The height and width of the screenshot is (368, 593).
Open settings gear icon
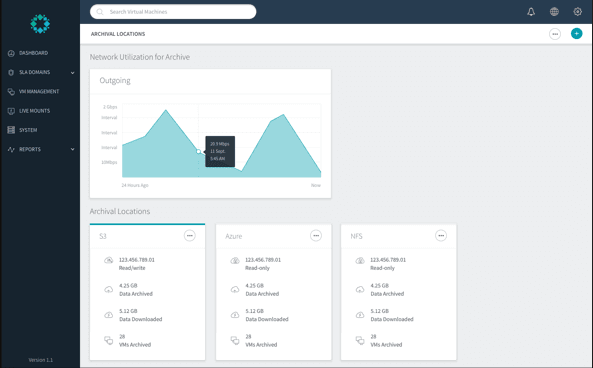(x=577, y=12)
